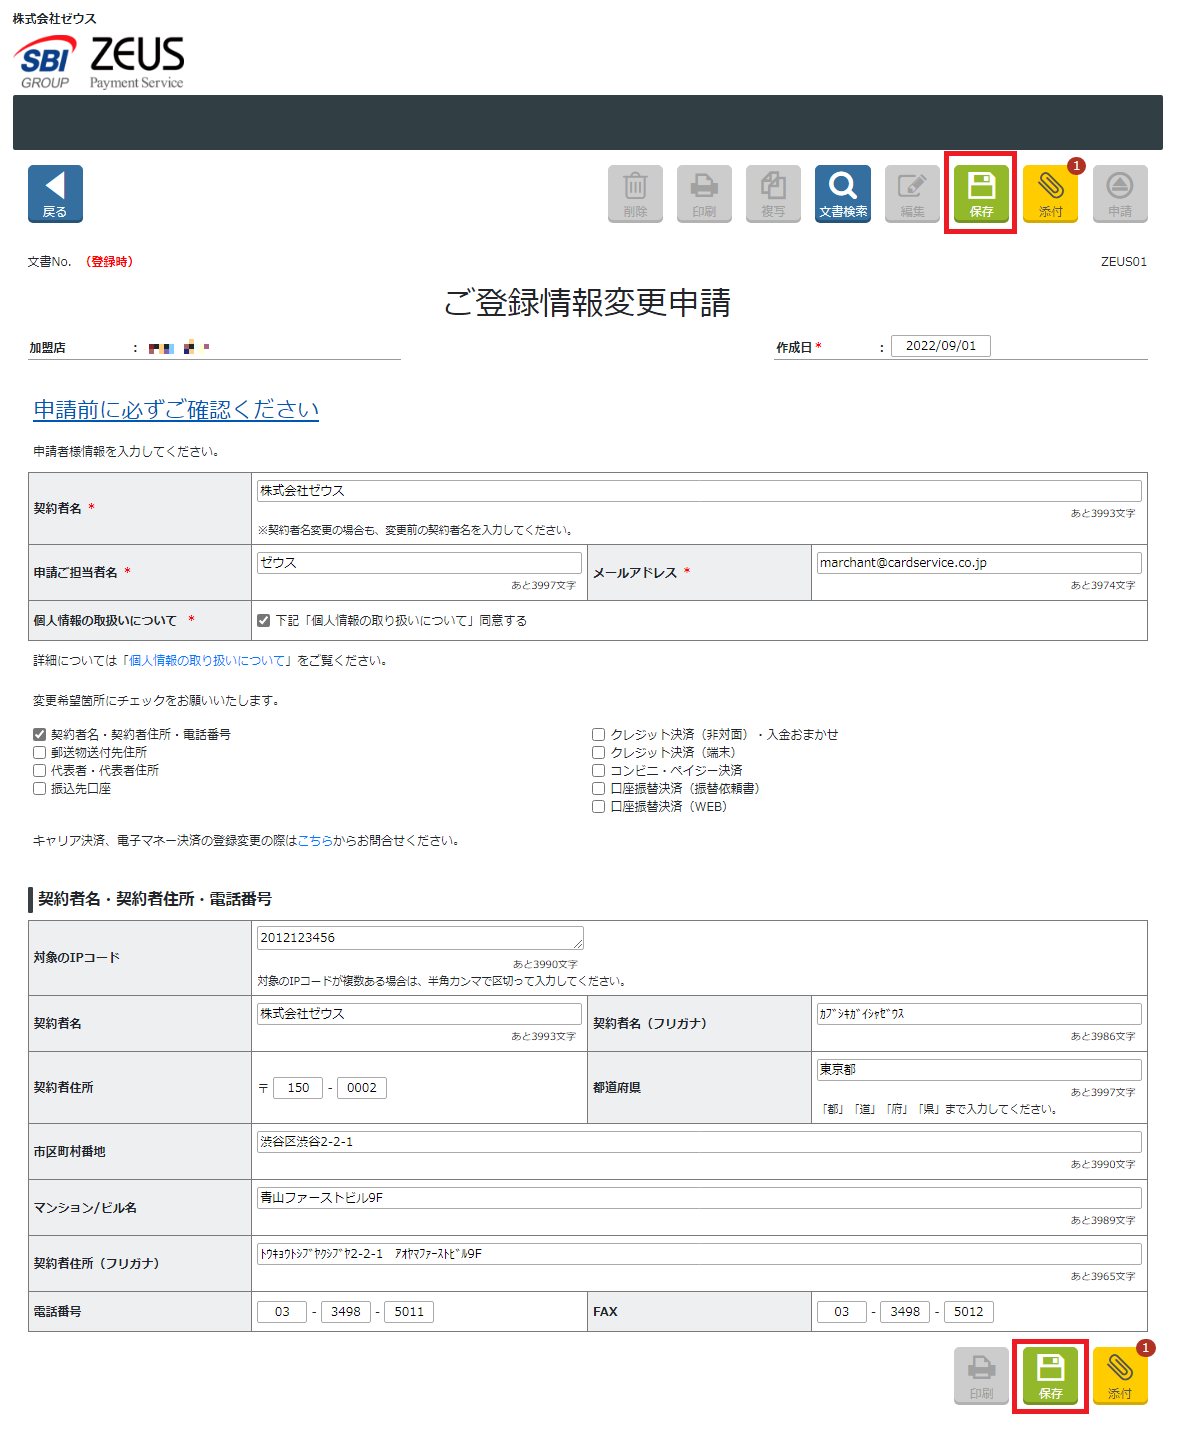The image size is (1178, 1436).
Task: Toggle the 個人情報の取り扱いについて agreement checkbox
Action: pyautogui.click(x=264, y=620)
